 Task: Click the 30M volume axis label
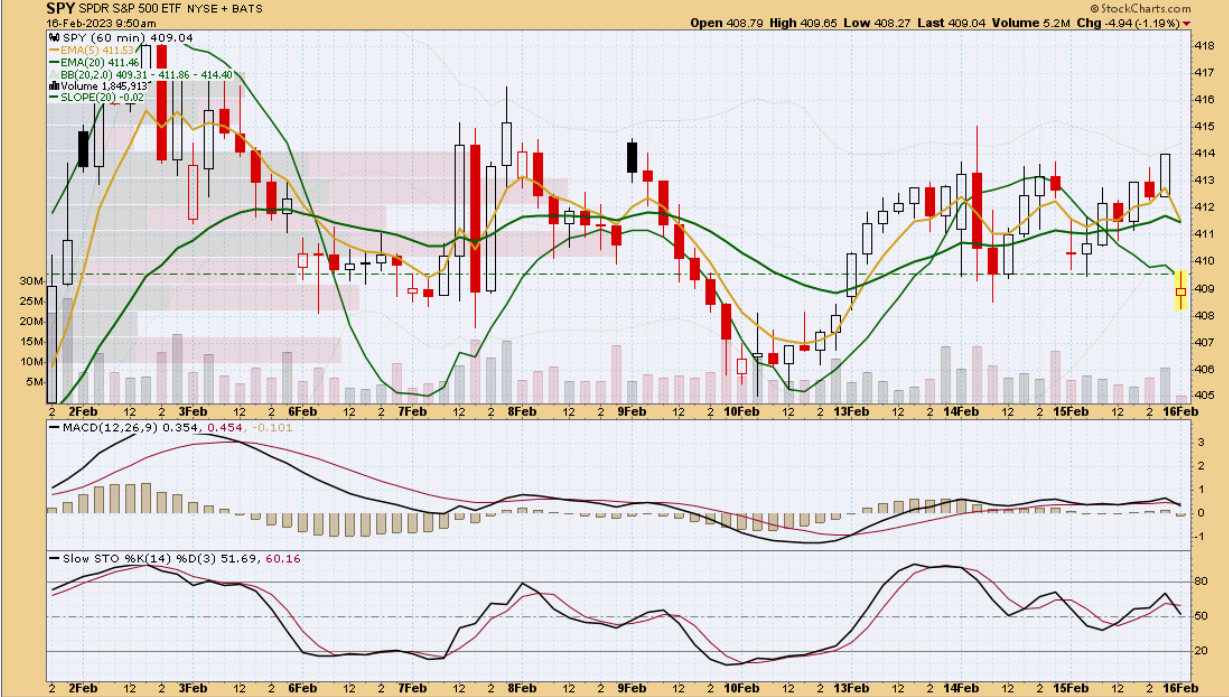(x=32, y=282)
